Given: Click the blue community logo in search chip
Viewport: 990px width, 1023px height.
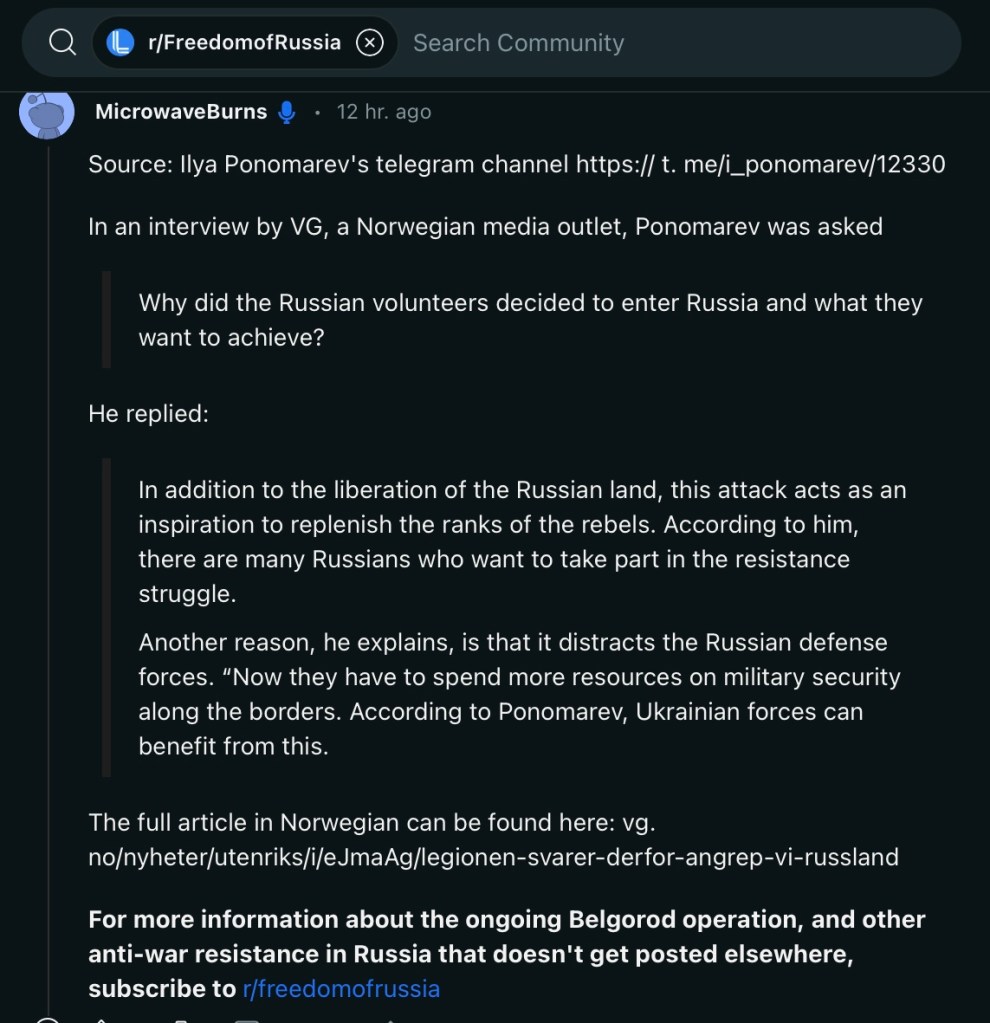Looking at the screenshot, I should click(x=120, y=43).
